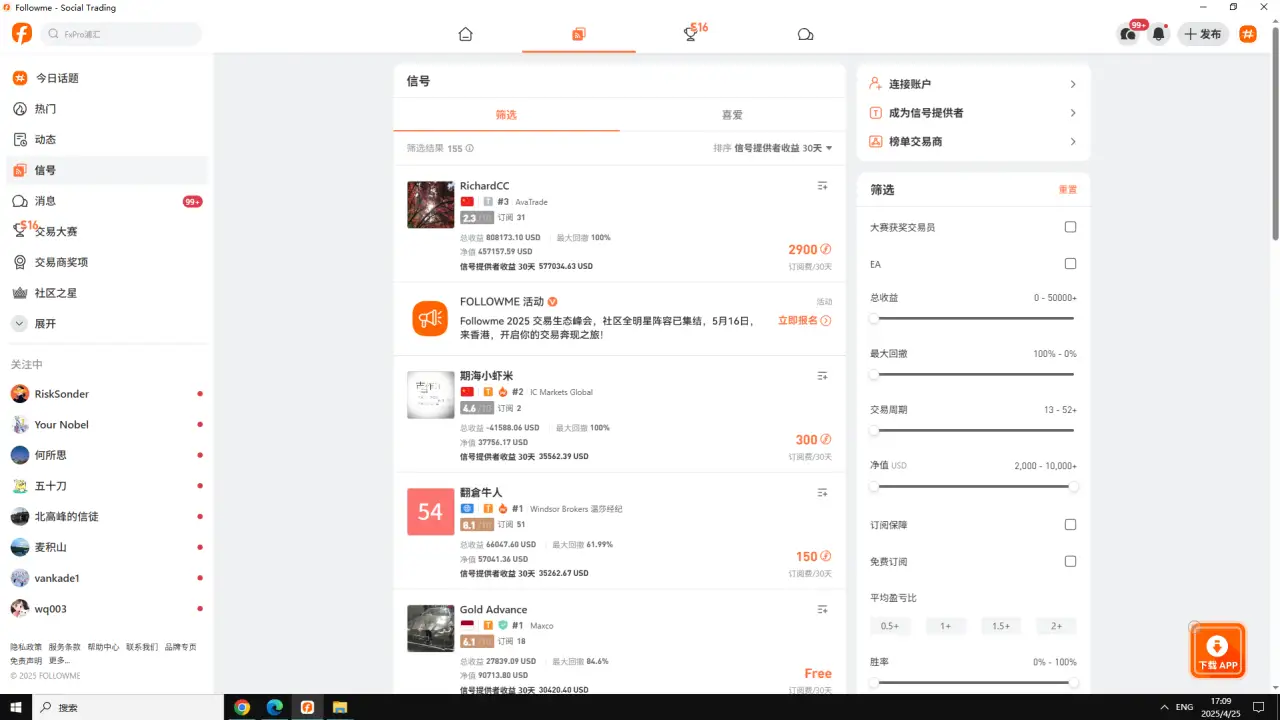1280x720 pixels.
Task: Click the orange hashtag icon at top right
Action: coord(1247,34)
